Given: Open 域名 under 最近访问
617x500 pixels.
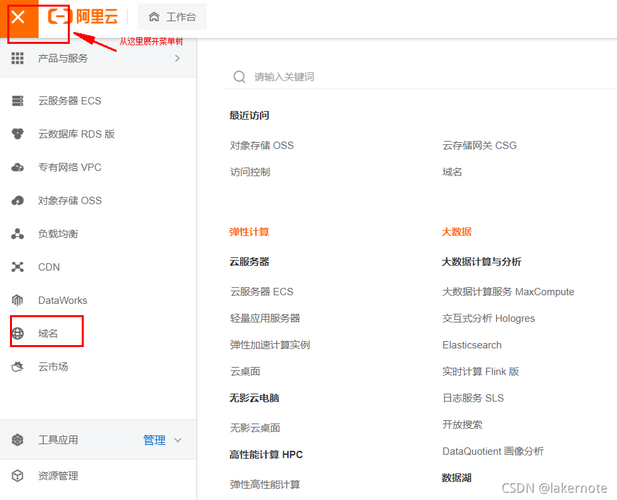Looking at the screenshot, I should point(452,172).
